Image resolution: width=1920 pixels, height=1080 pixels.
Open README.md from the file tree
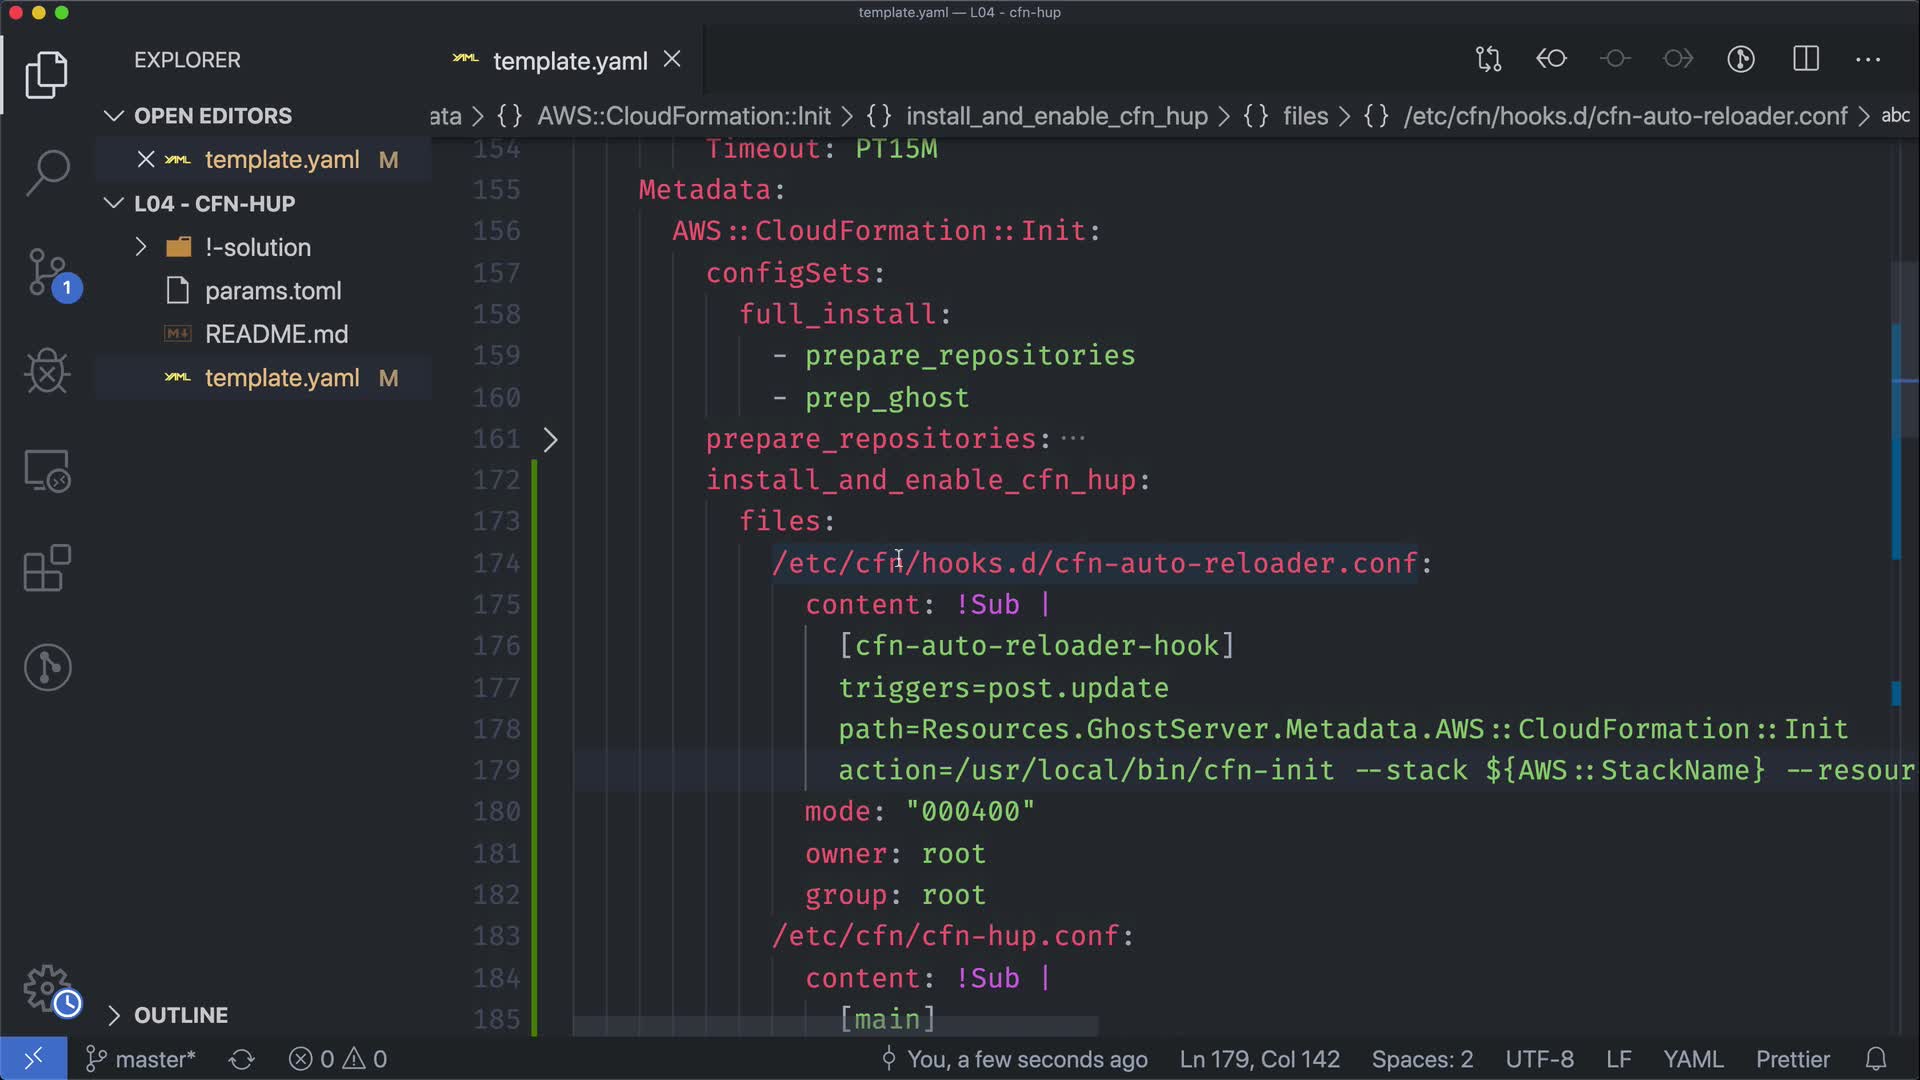tap(276, 334)
